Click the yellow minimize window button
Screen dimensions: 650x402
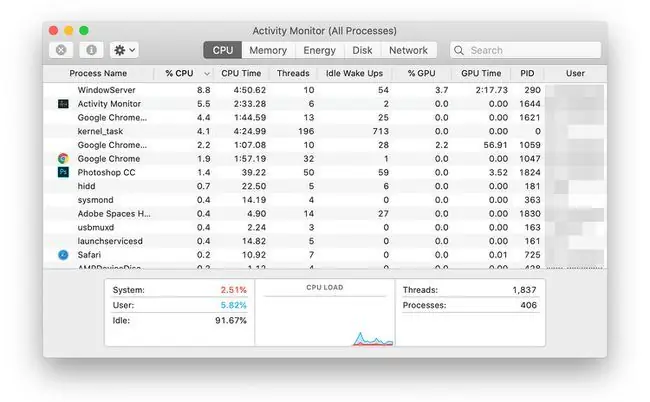click(x=69, y=30)
